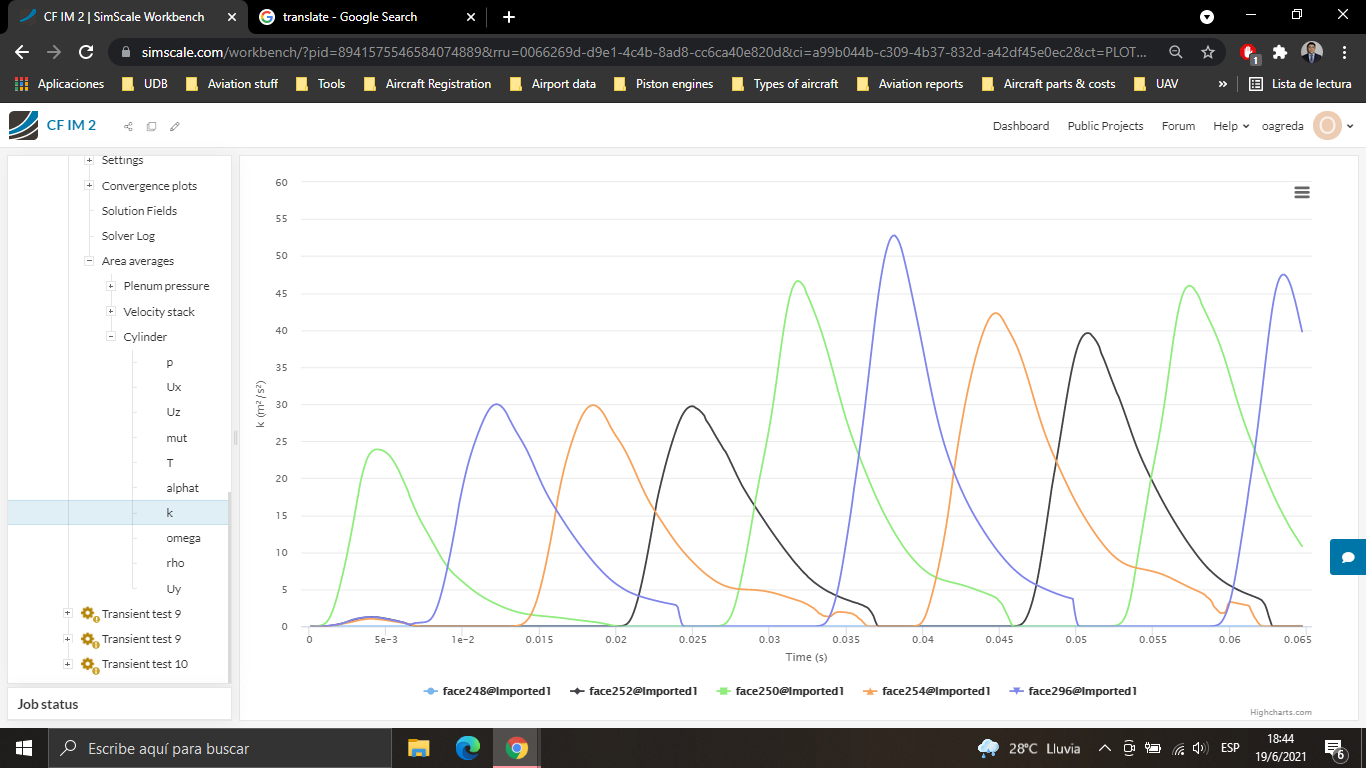The image size is (1366, 768).
Task: Open the weather widget showing 28°C Lluvia
Action: [1029, 748]
